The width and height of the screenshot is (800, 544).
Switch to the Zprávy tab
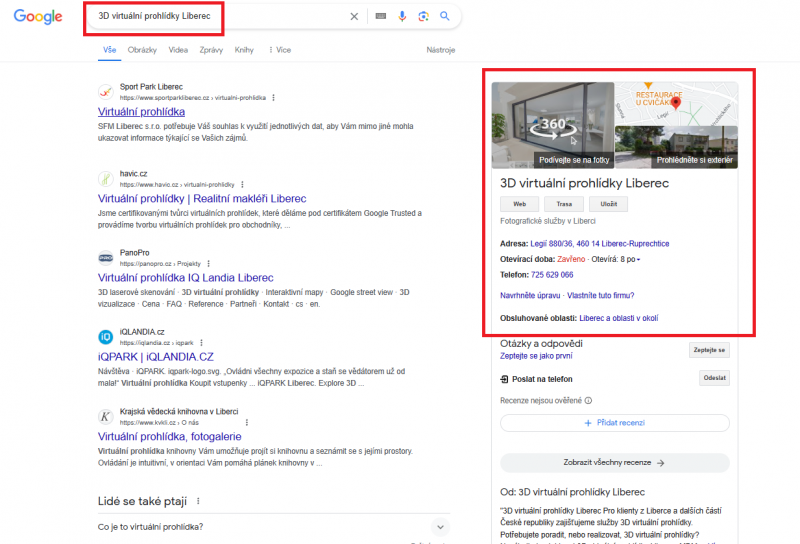211,50
